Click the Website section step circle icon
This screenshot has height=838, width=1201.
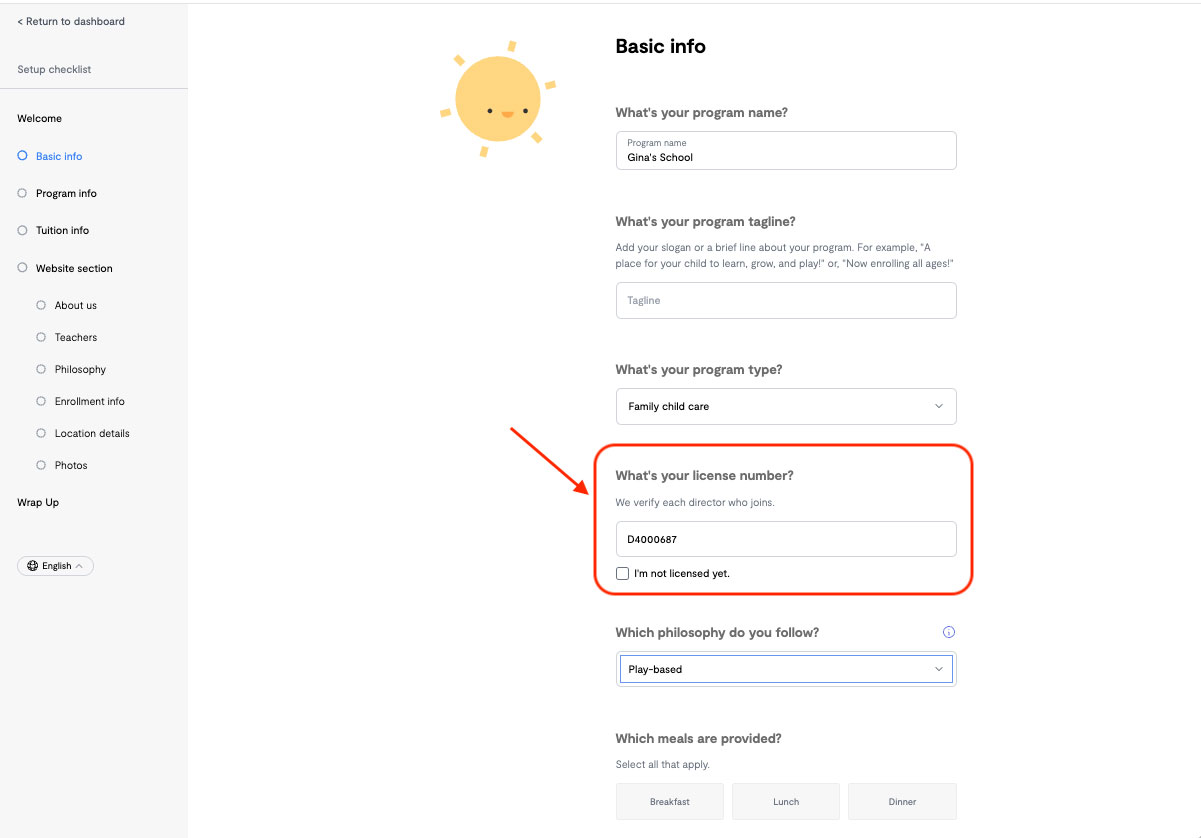tap(22, 268)
